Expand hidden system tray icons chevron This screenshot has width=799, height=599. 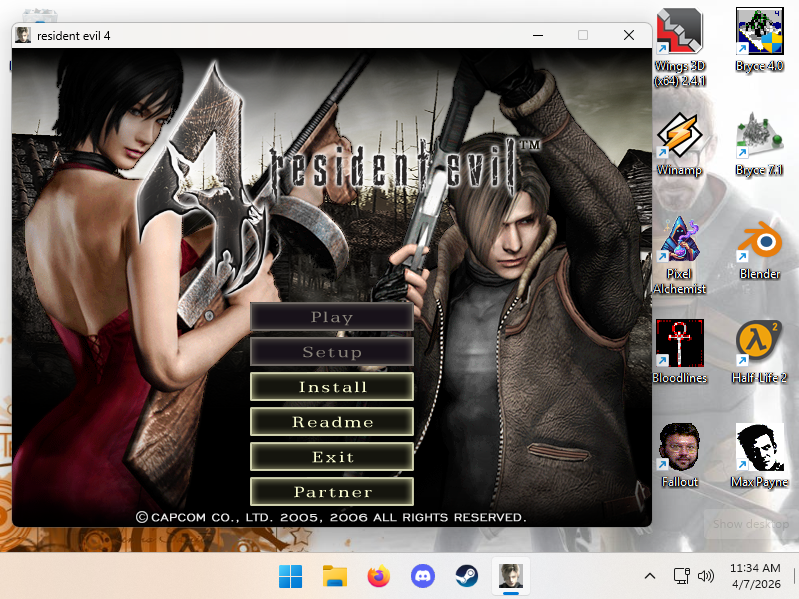coord(650,576)
